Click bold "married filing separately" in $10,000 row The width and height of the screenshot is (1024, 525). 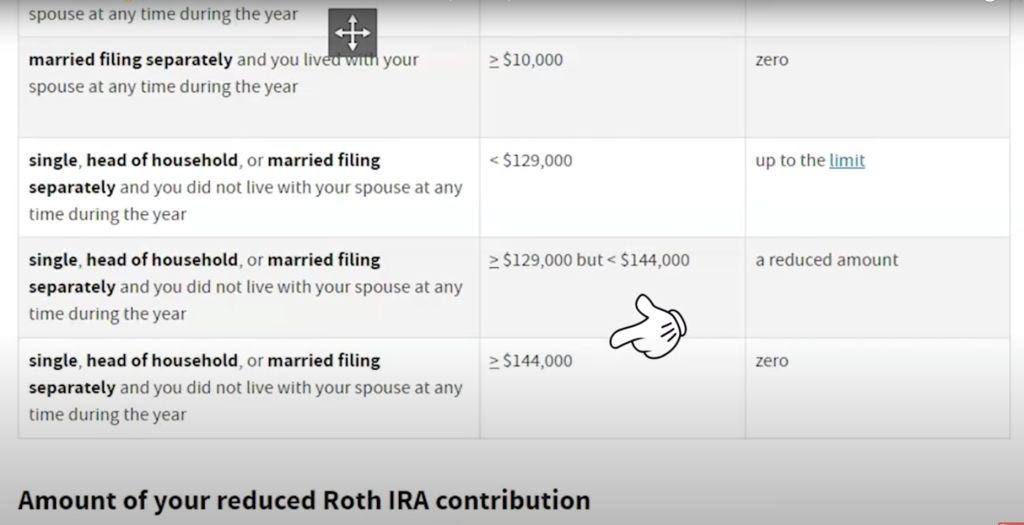[x=131, y=60]
